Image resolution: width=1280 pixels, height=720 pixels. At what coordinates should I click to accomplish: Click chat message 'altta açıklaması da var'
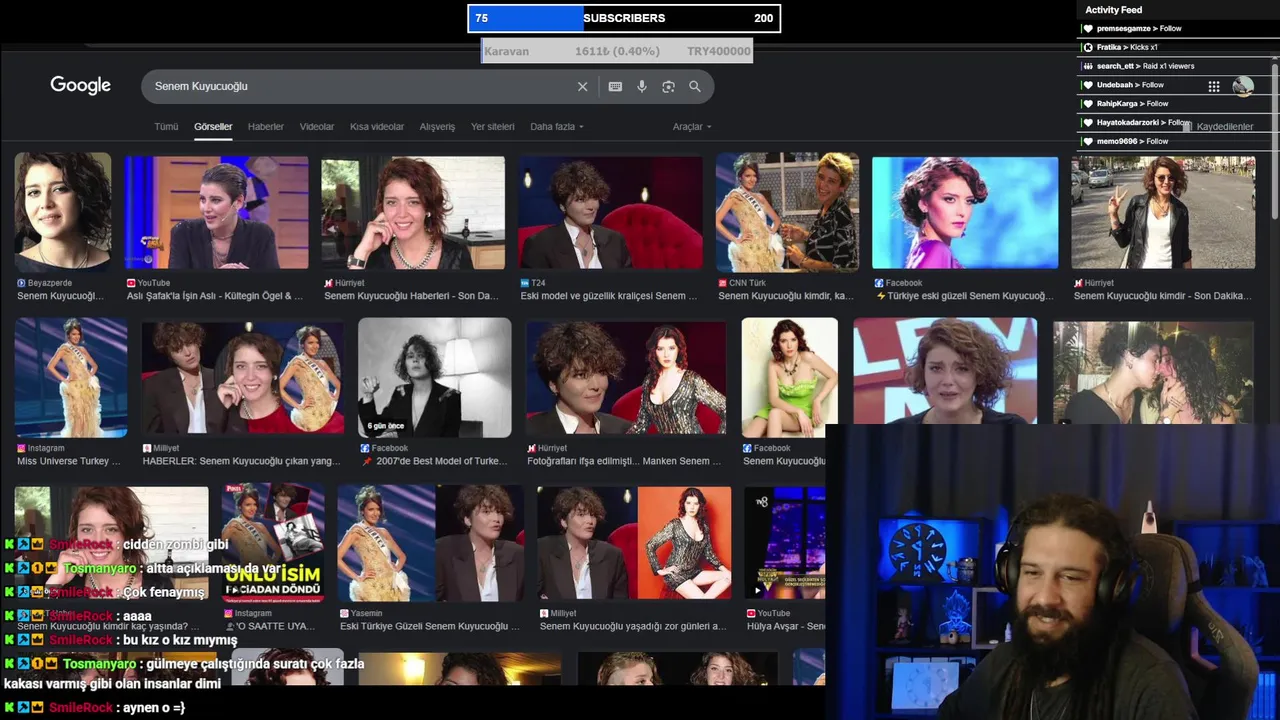214,568
